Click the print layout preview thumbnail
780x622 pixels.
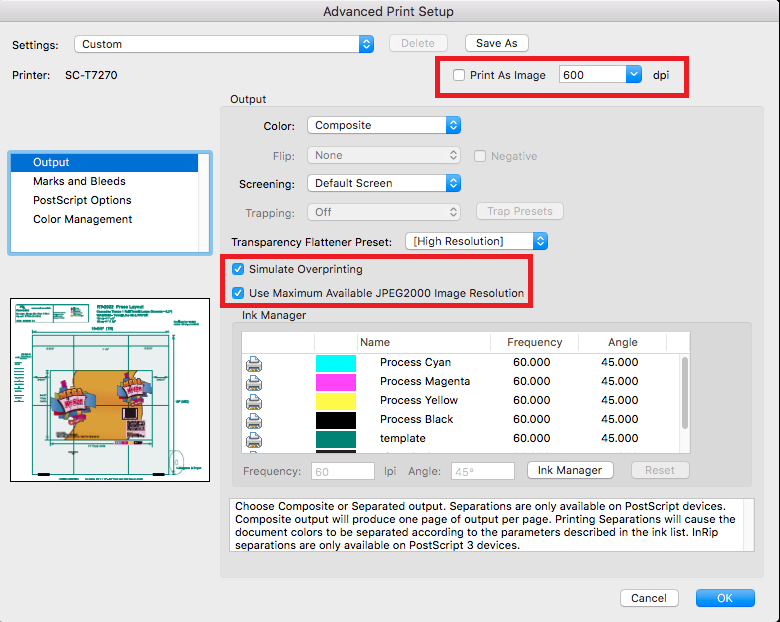point(110,390)
